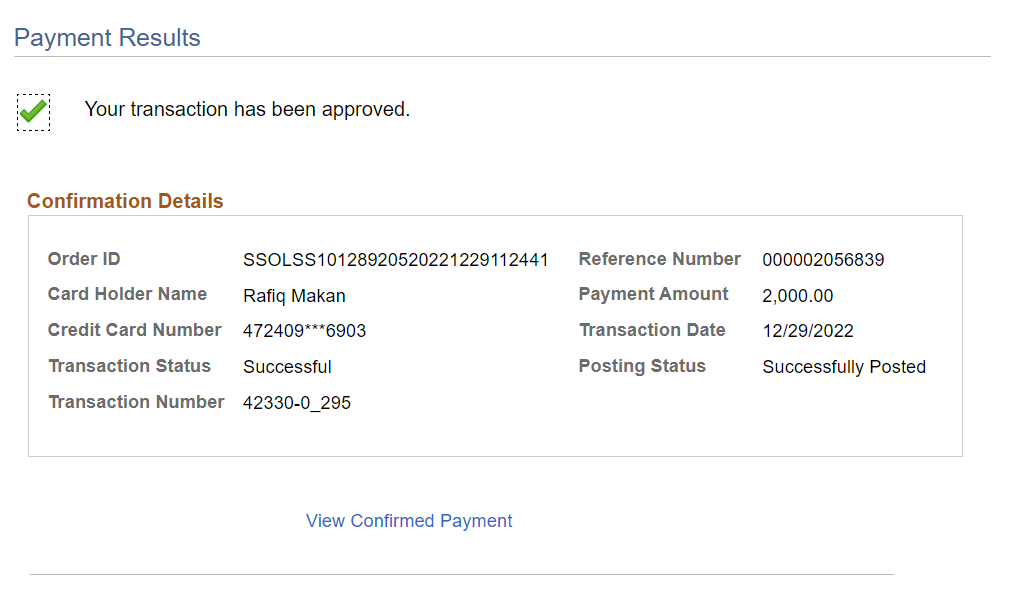Click the Card Holder Name label
Viewport: 1013px width, 598px height.
(127, 294)
